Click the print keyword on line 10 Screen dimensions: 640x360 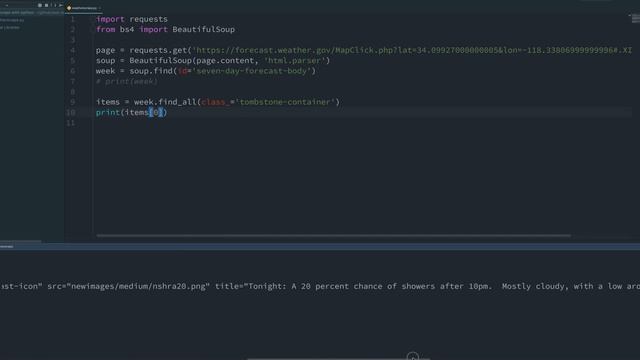[108, 112]
